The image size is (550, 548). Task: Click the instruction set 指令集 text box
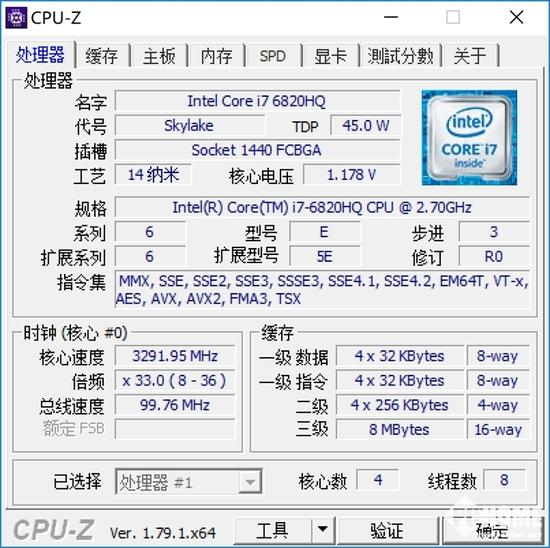322,290
